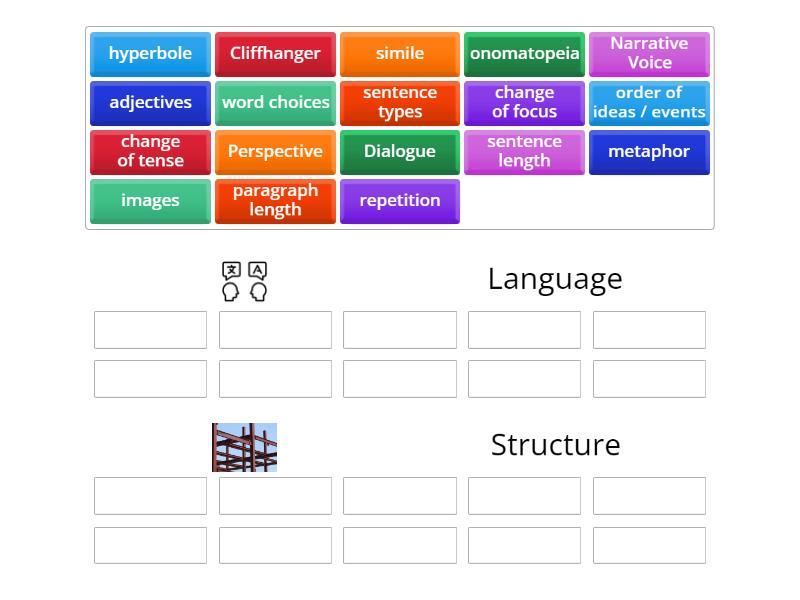
Task: Click the translation heads icon beside Language
Action: pos(245,281)
